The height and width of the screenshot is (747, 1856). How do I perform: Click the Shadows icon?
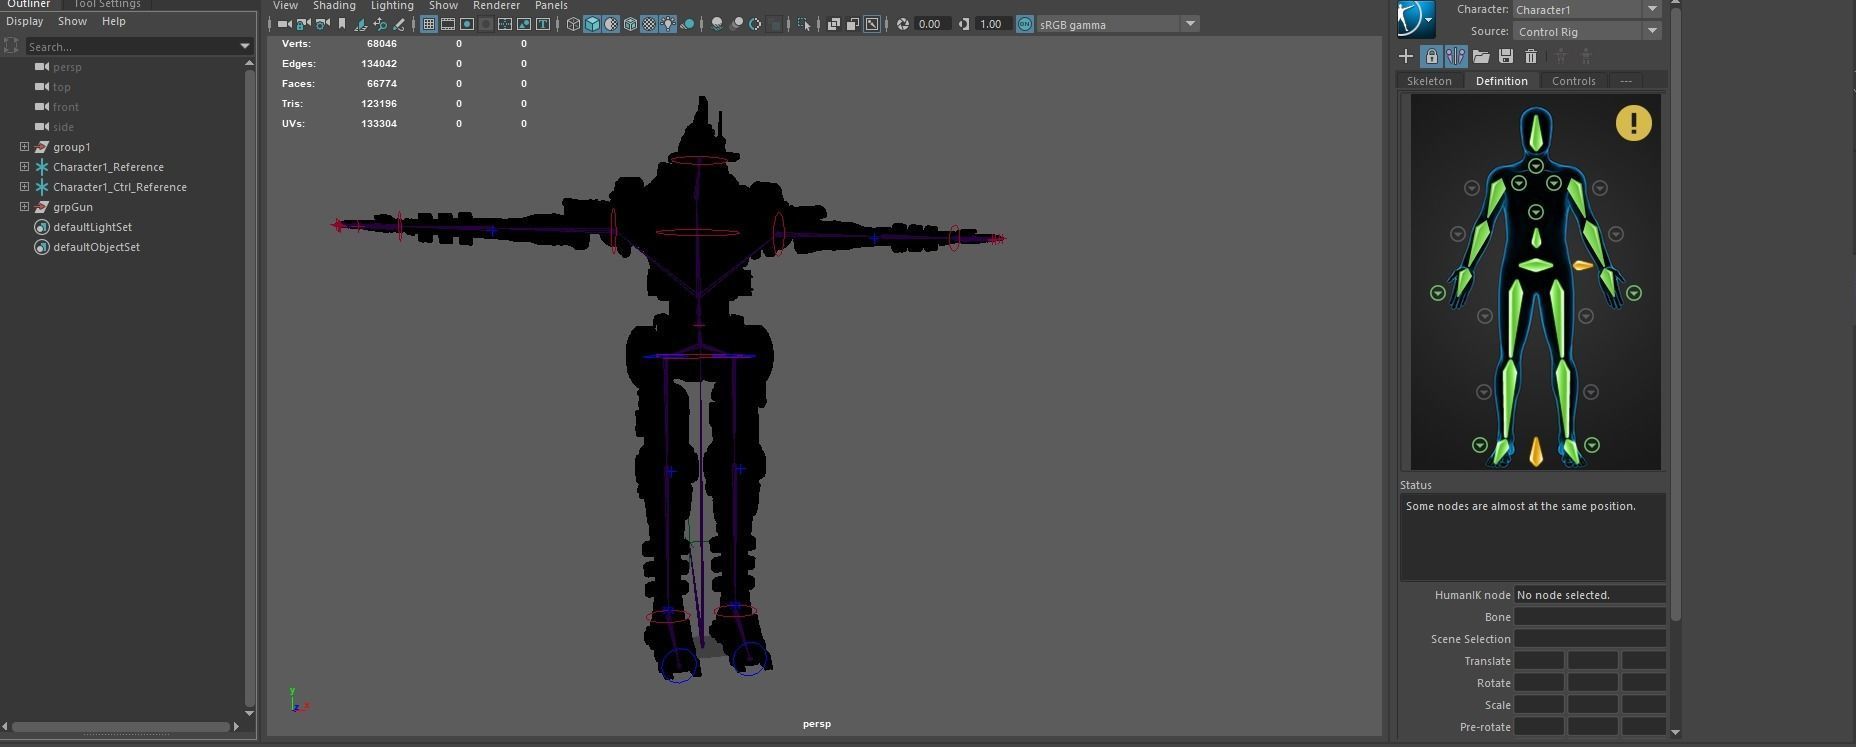pyautogui.click(x=687, y=24)
